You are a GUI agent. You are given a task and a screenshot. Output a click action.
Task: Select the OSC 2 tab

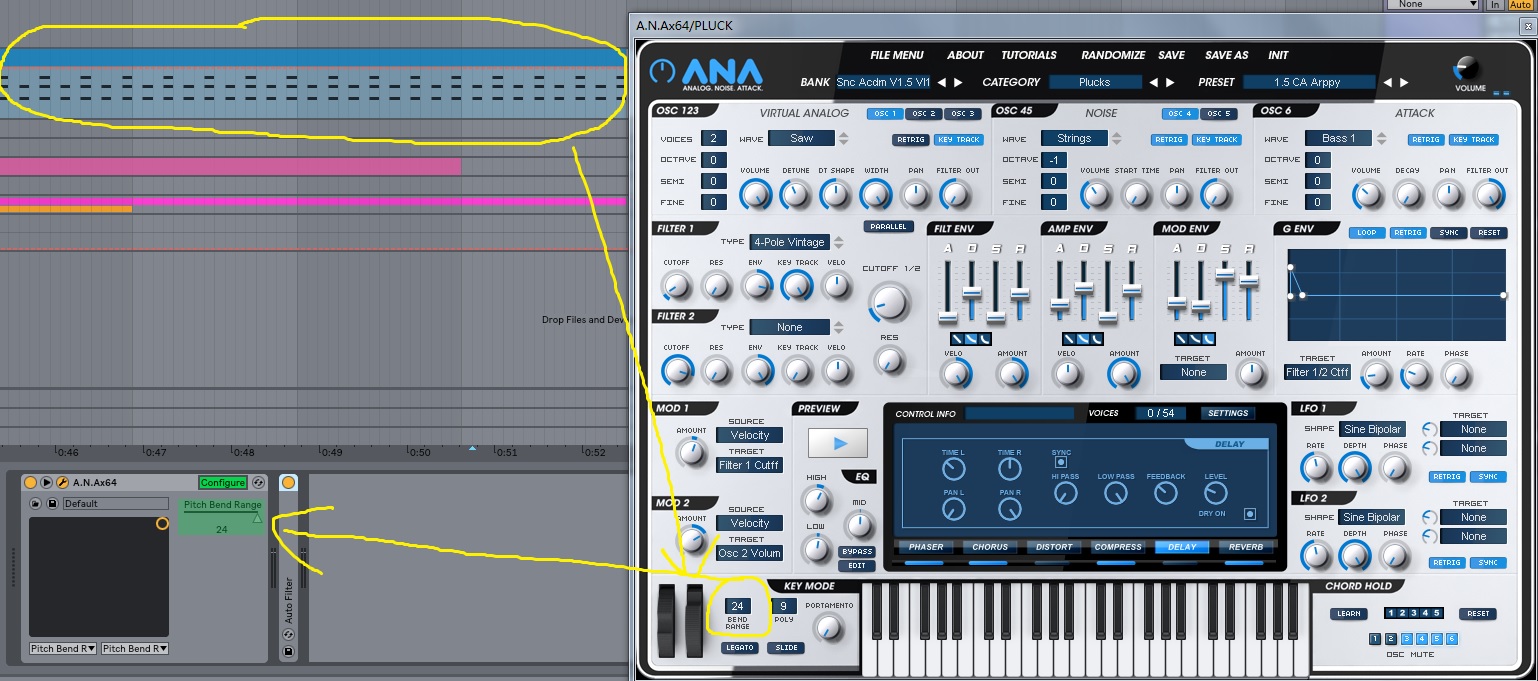click(923, 113)
